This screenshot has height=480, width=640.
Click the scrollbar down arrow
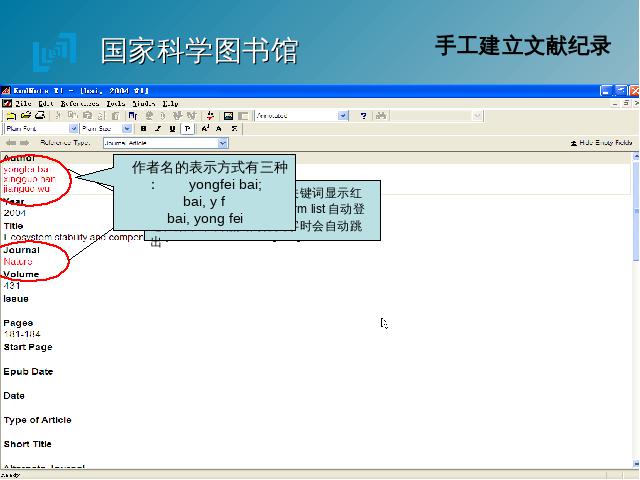[636, 464]
